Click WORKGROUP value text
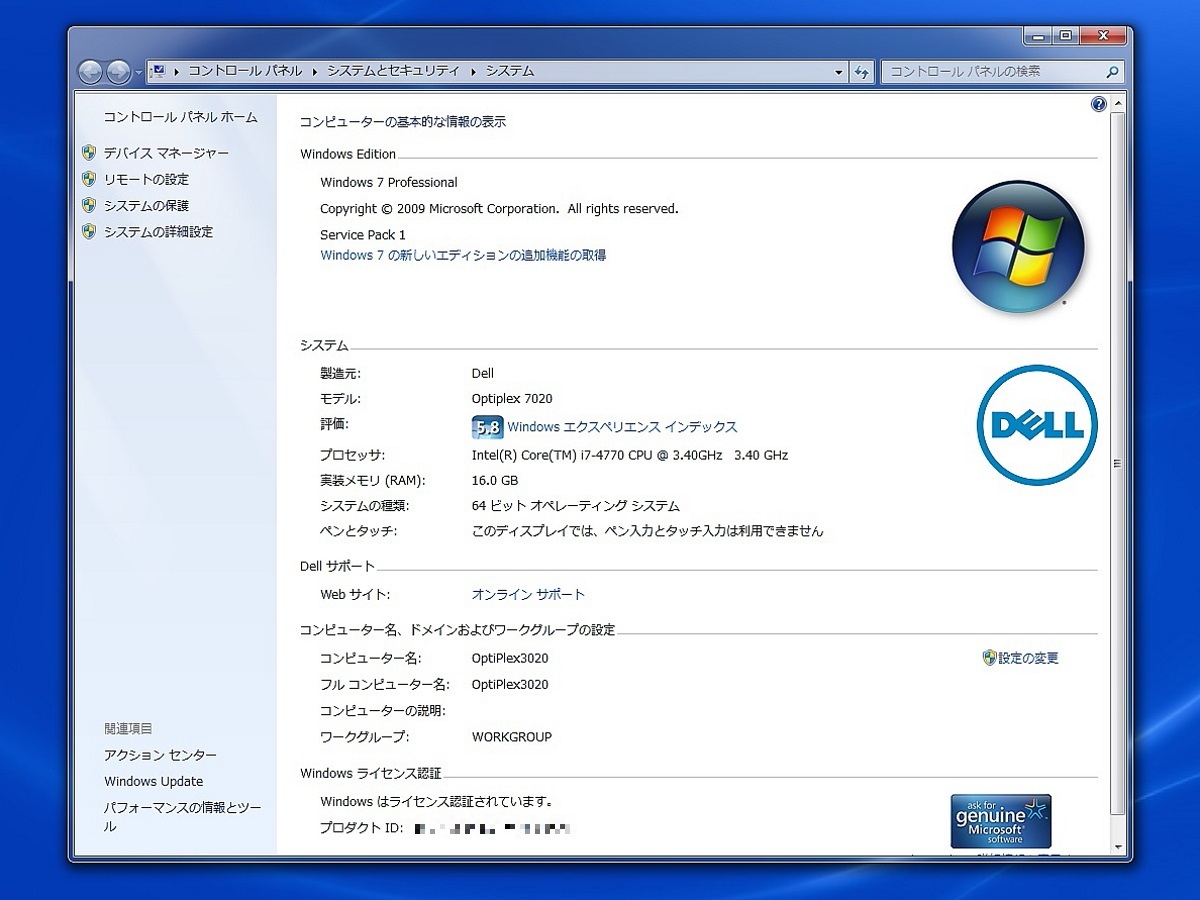 (512, 737)
